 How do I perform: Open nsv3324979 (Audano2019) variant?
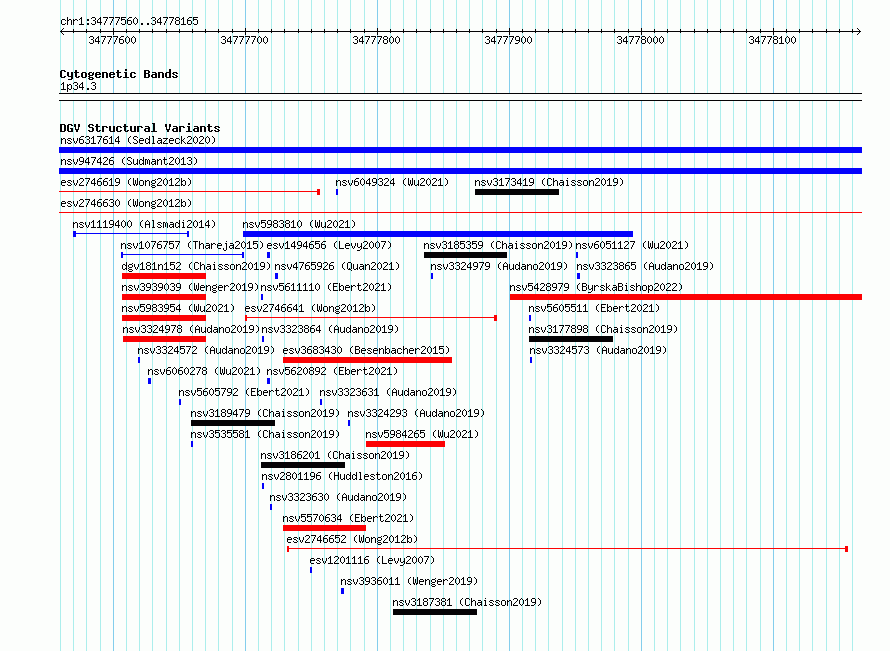(x=499, y=266)
